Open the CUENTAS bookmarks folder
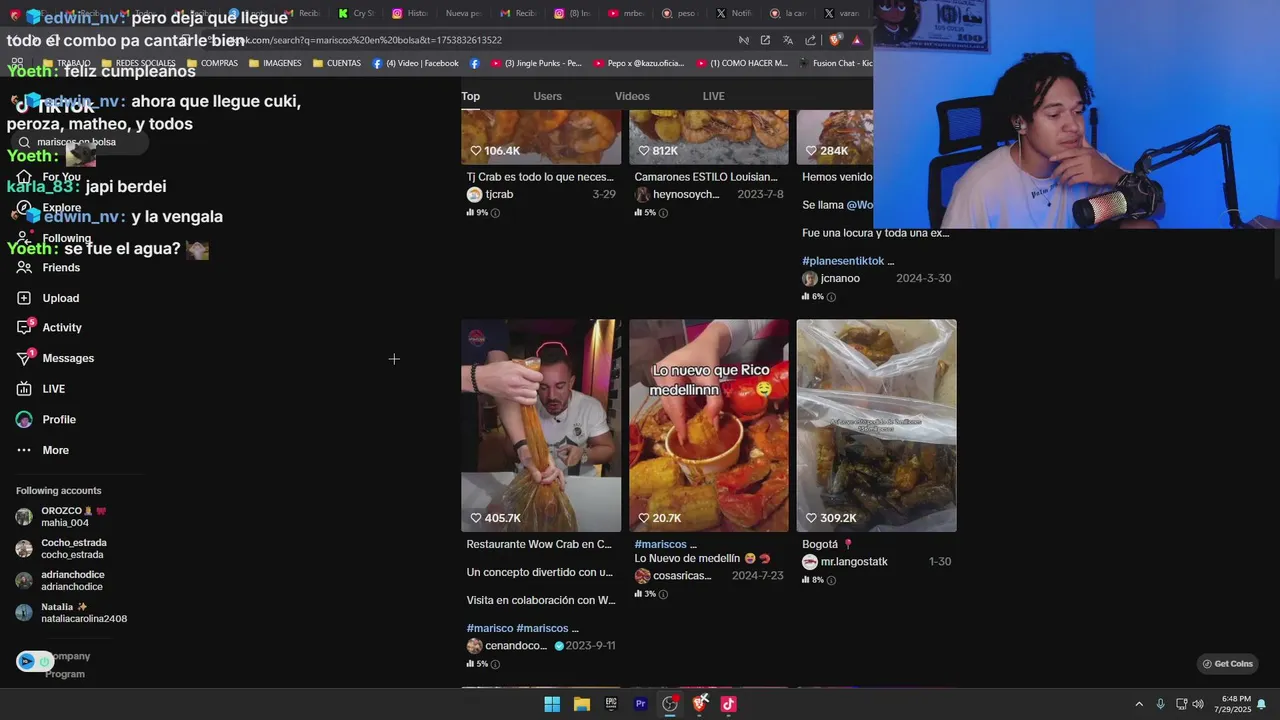Viewport: 1280px width, 720px height. [336, 63]
